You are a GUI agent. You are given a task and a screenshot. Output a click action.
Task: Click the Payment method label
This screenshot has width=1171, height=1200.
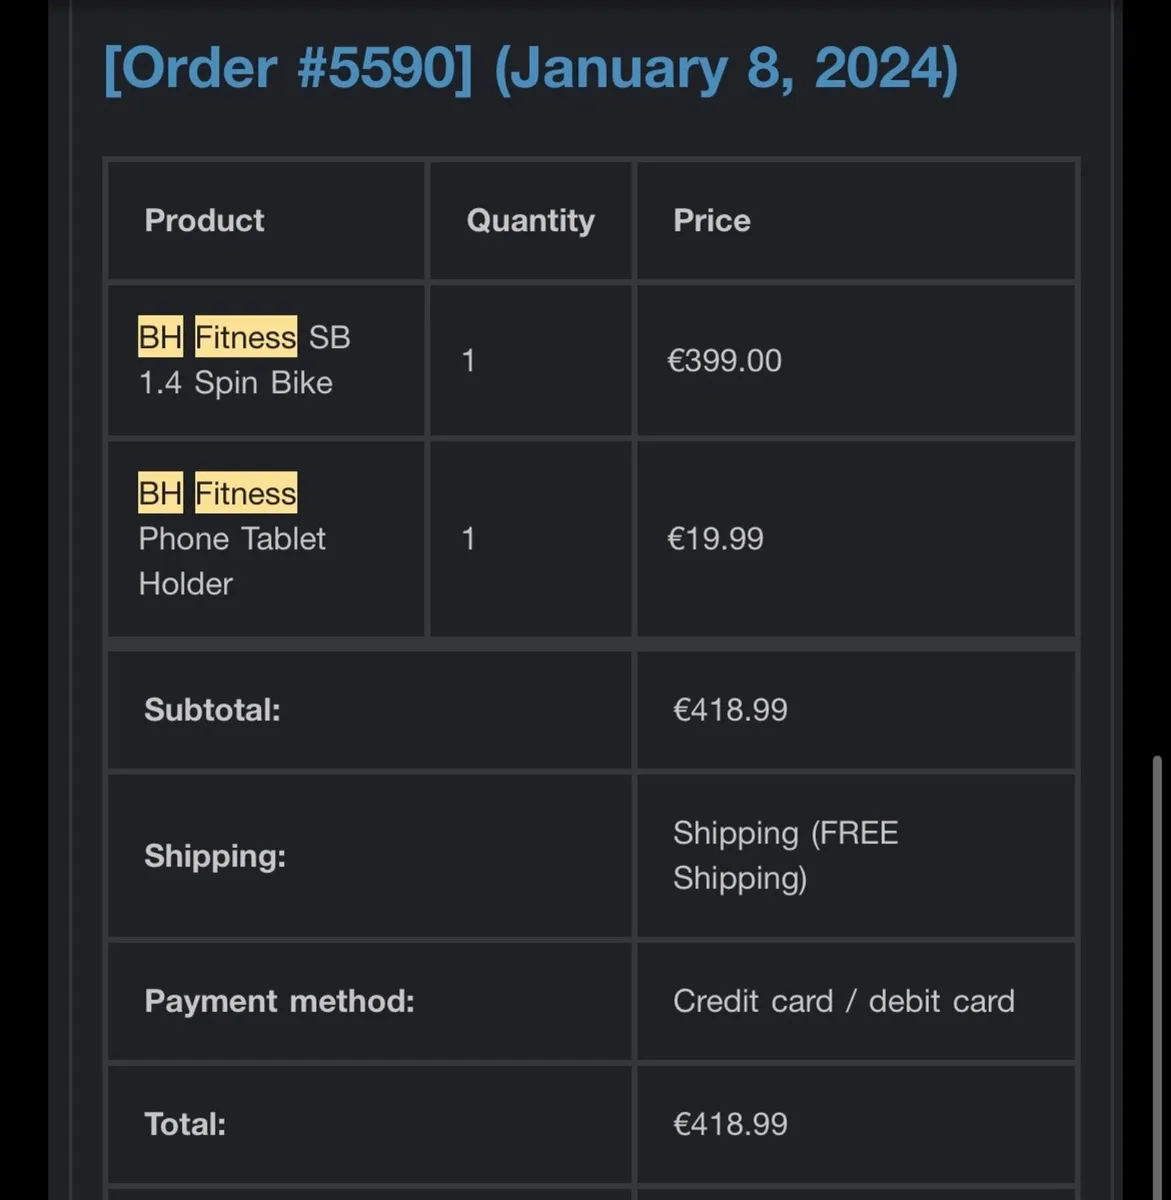pos(279,1001)
